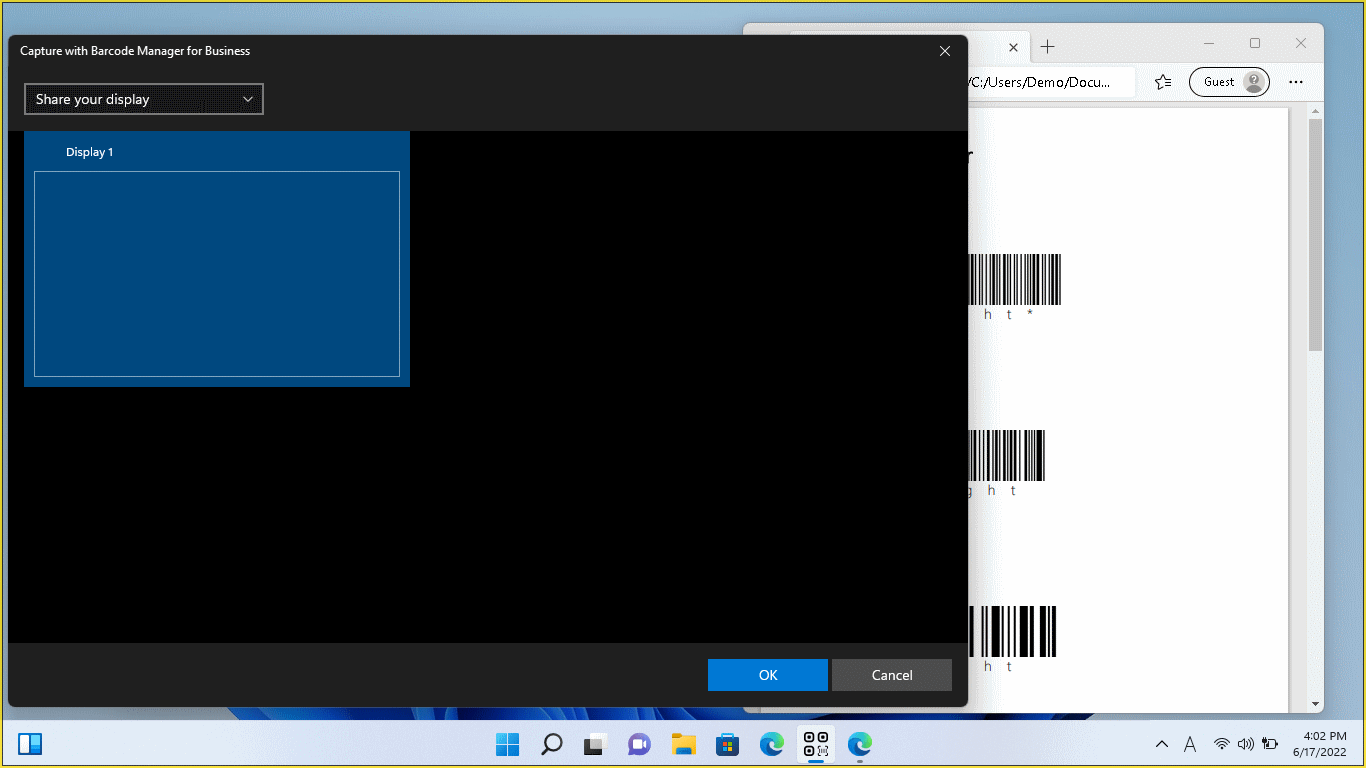
Task: Open File Explorer from the taskbar
Action: tap(683, 744)
